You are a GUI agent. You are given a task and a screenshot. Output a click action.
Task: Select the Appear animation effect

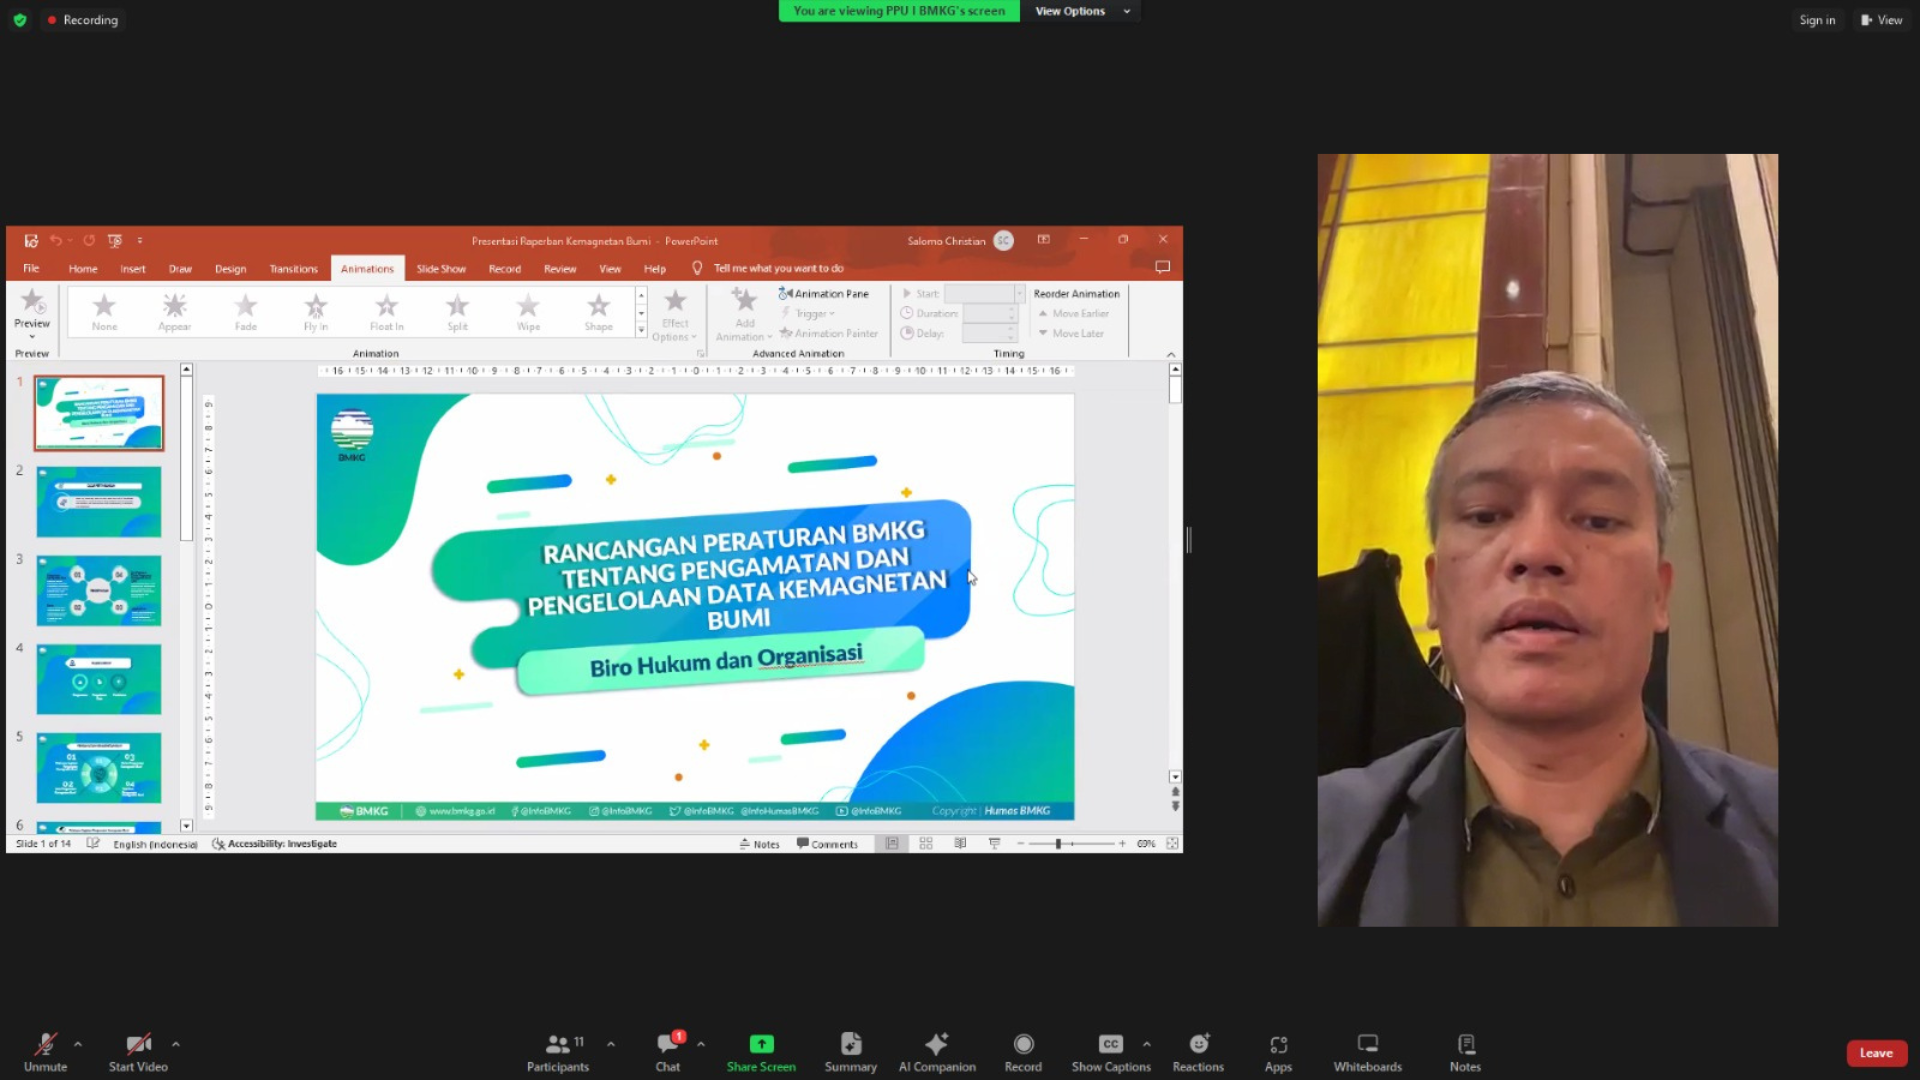(x=174, y=311)
